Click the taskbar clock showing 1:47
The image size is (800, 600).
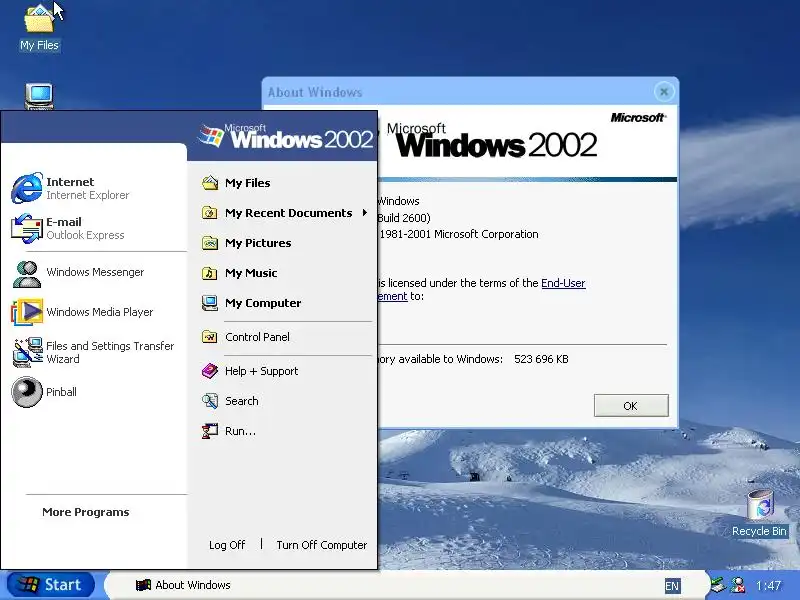click(x=768, y=585)
